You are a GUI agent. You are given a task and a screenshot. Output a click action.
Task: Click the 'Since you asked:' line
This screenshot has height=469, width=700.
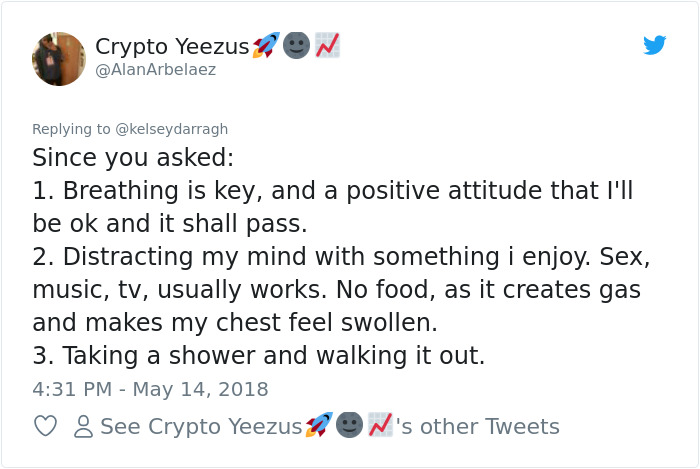133,158
